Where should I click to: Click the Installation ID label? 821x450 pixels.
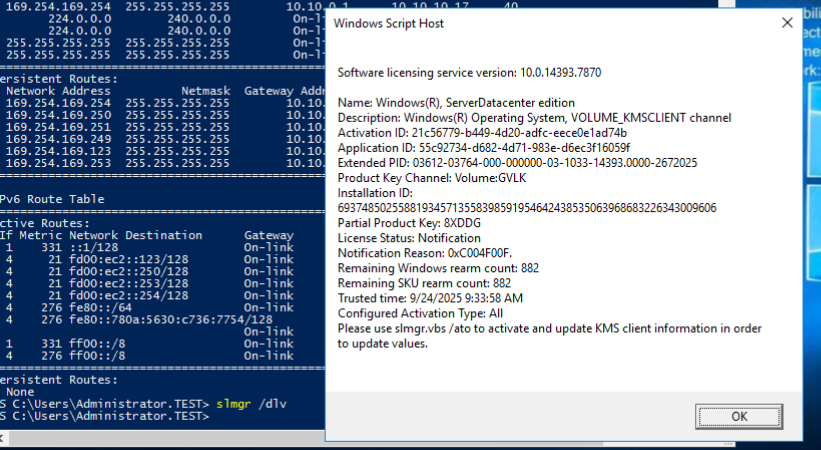point(375,193)
